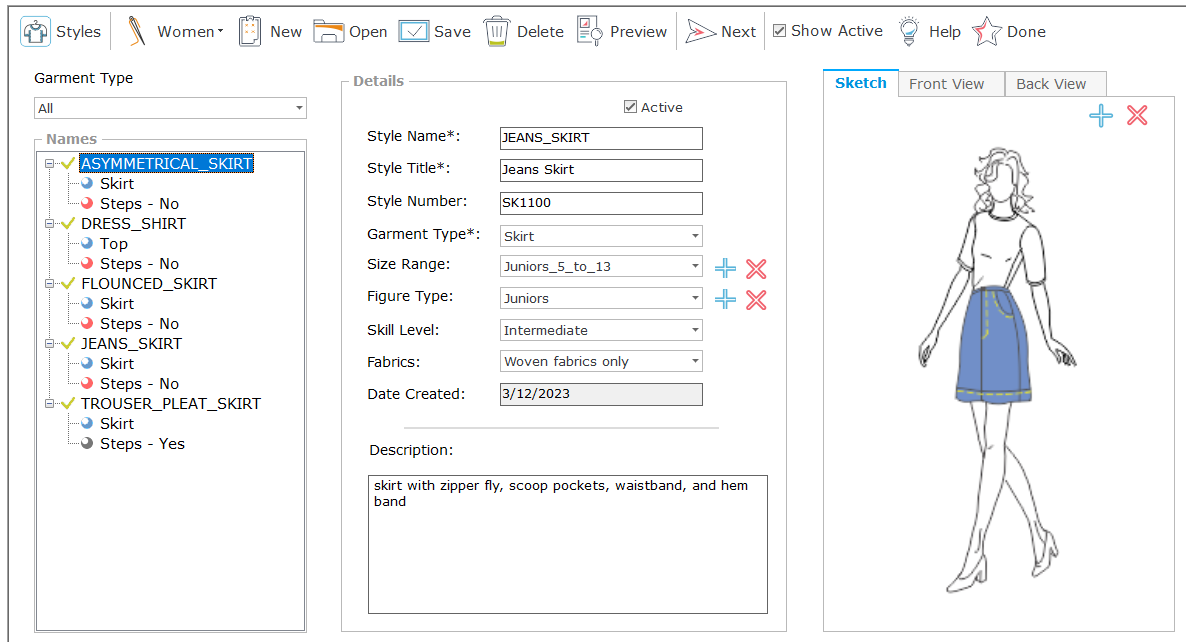
Task: Select JEANS_SKIRT in the names tree
Action: 131,344
